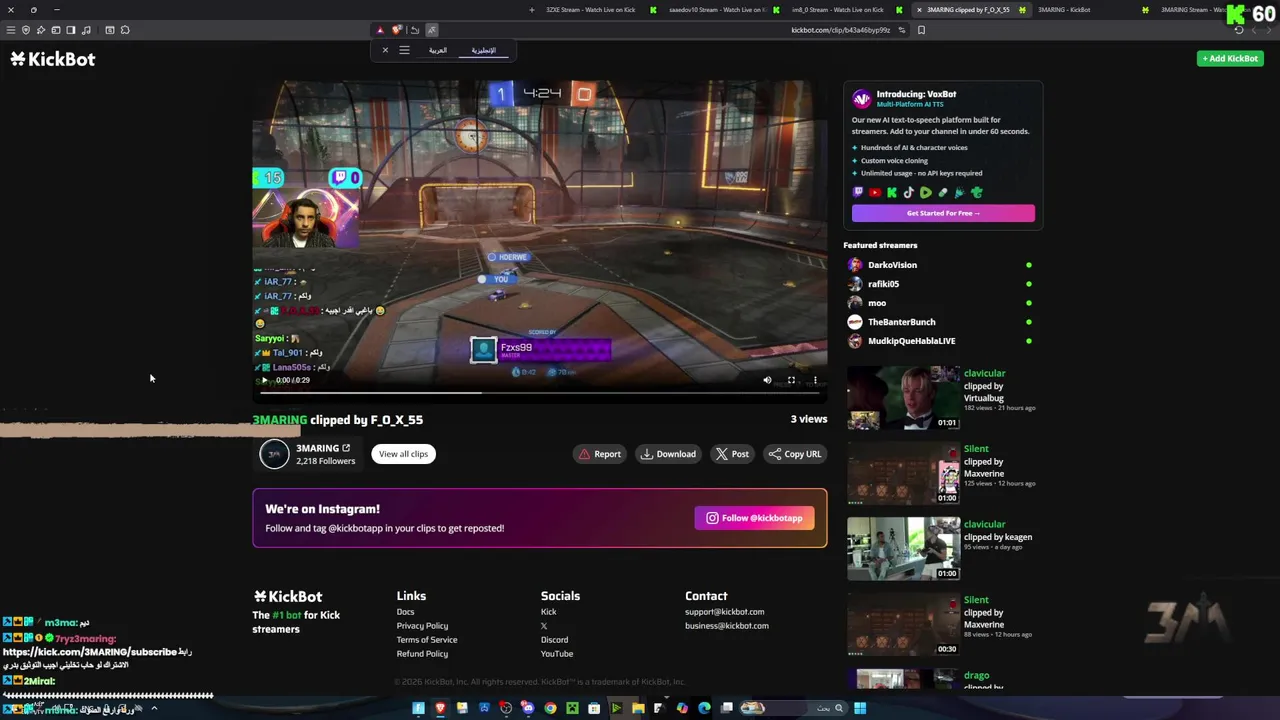Reload the page
This screenshot has width=1280, height=720.
(1238, 30)
